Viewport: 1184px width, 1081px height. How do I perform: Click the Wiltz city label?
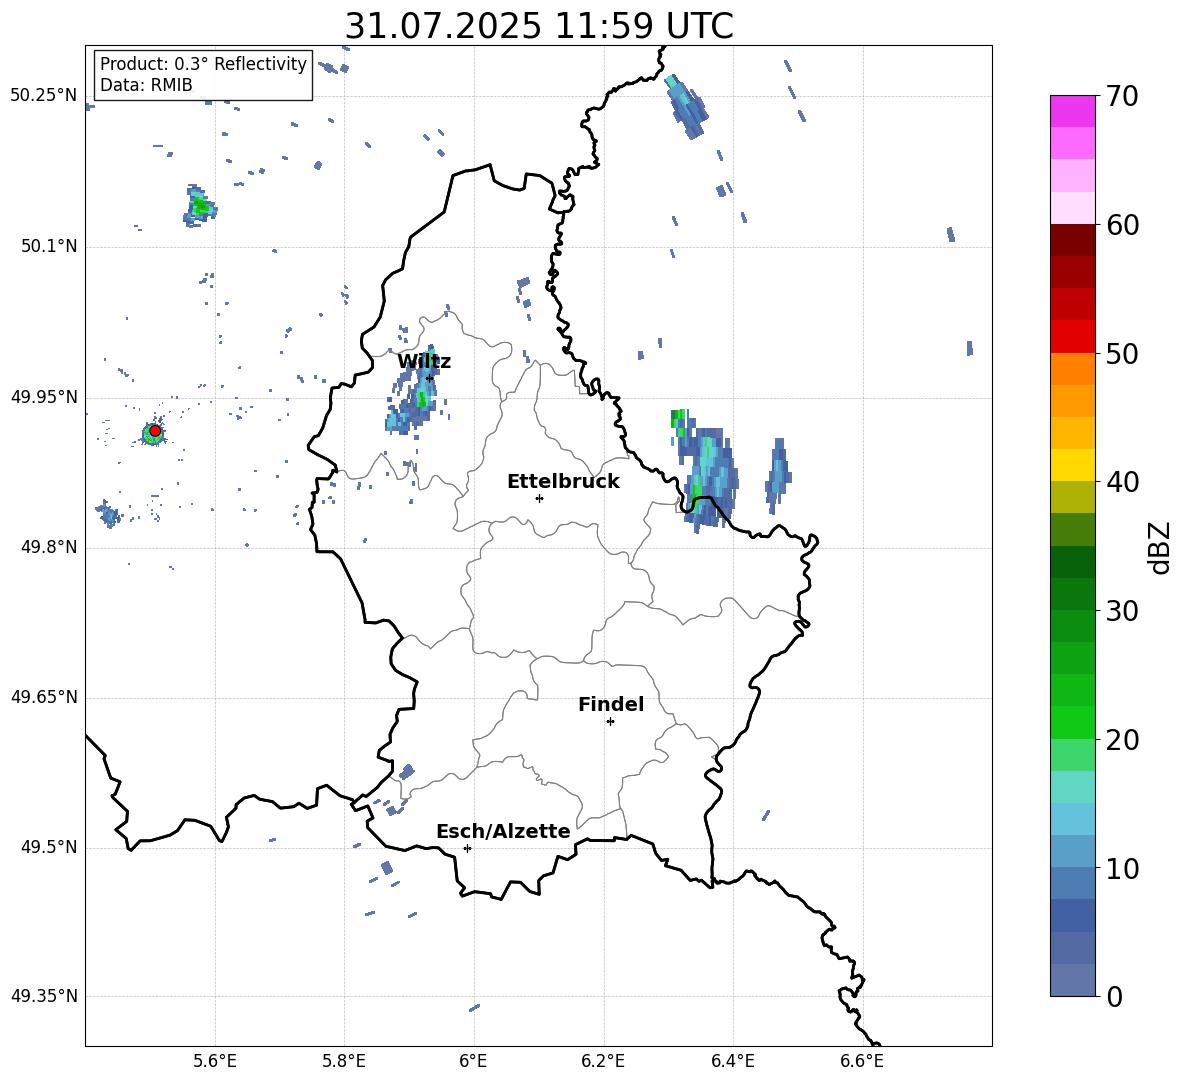(x=424, y=362)
